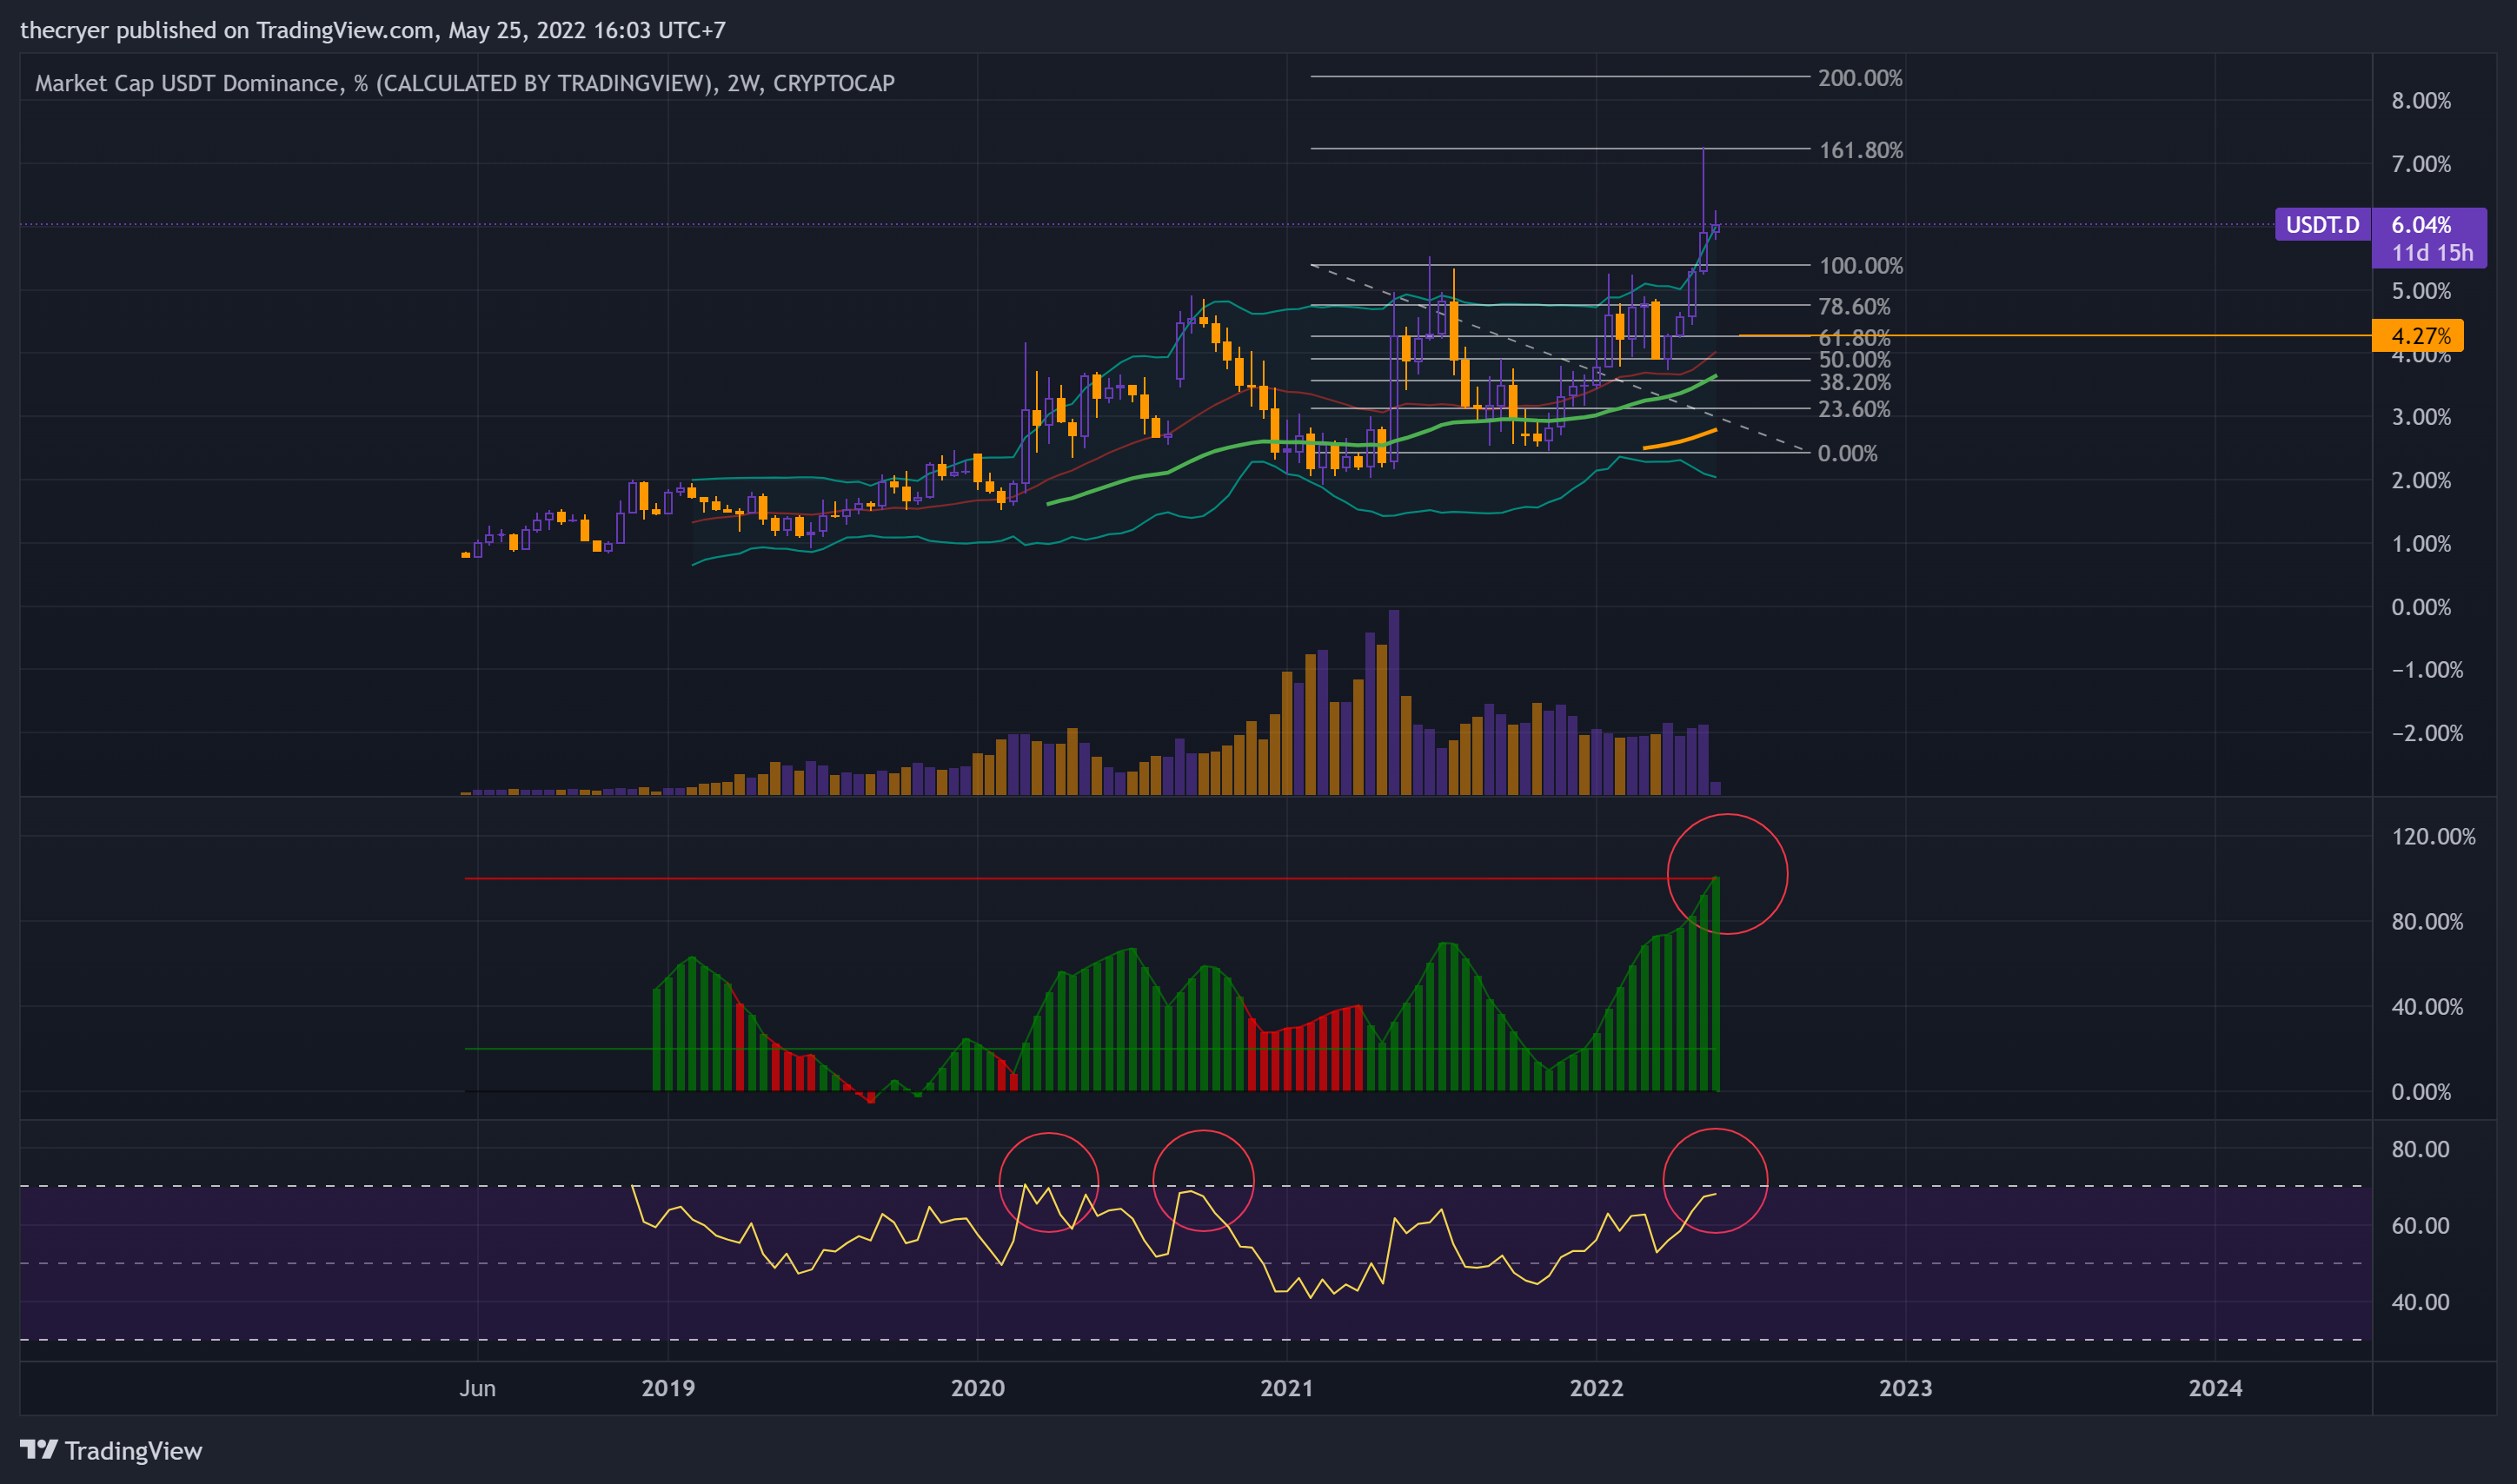2517x1484 pixels.
Task: Click the 7.00% price axis label
Action: click(2421, 164)
